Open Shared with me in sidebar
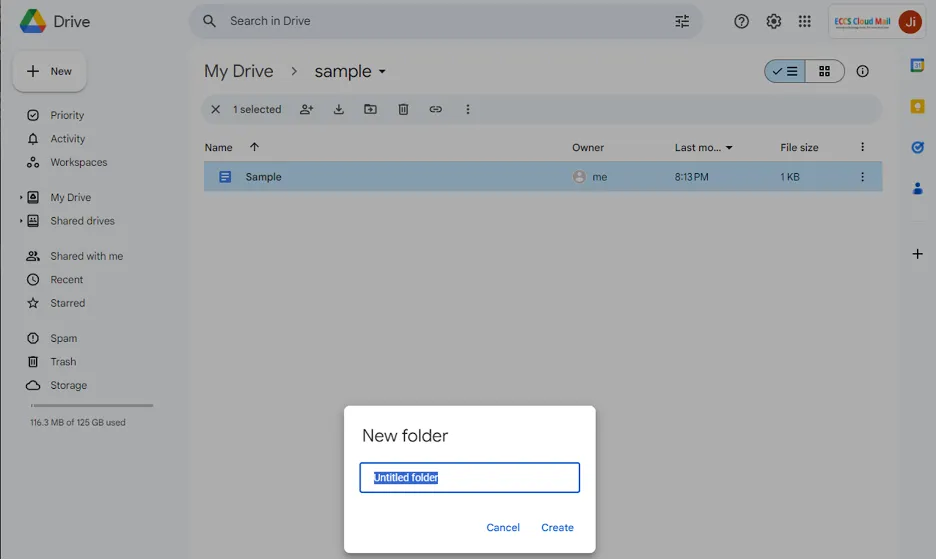This screenshot has height=560, width=936. click(86, 256)
